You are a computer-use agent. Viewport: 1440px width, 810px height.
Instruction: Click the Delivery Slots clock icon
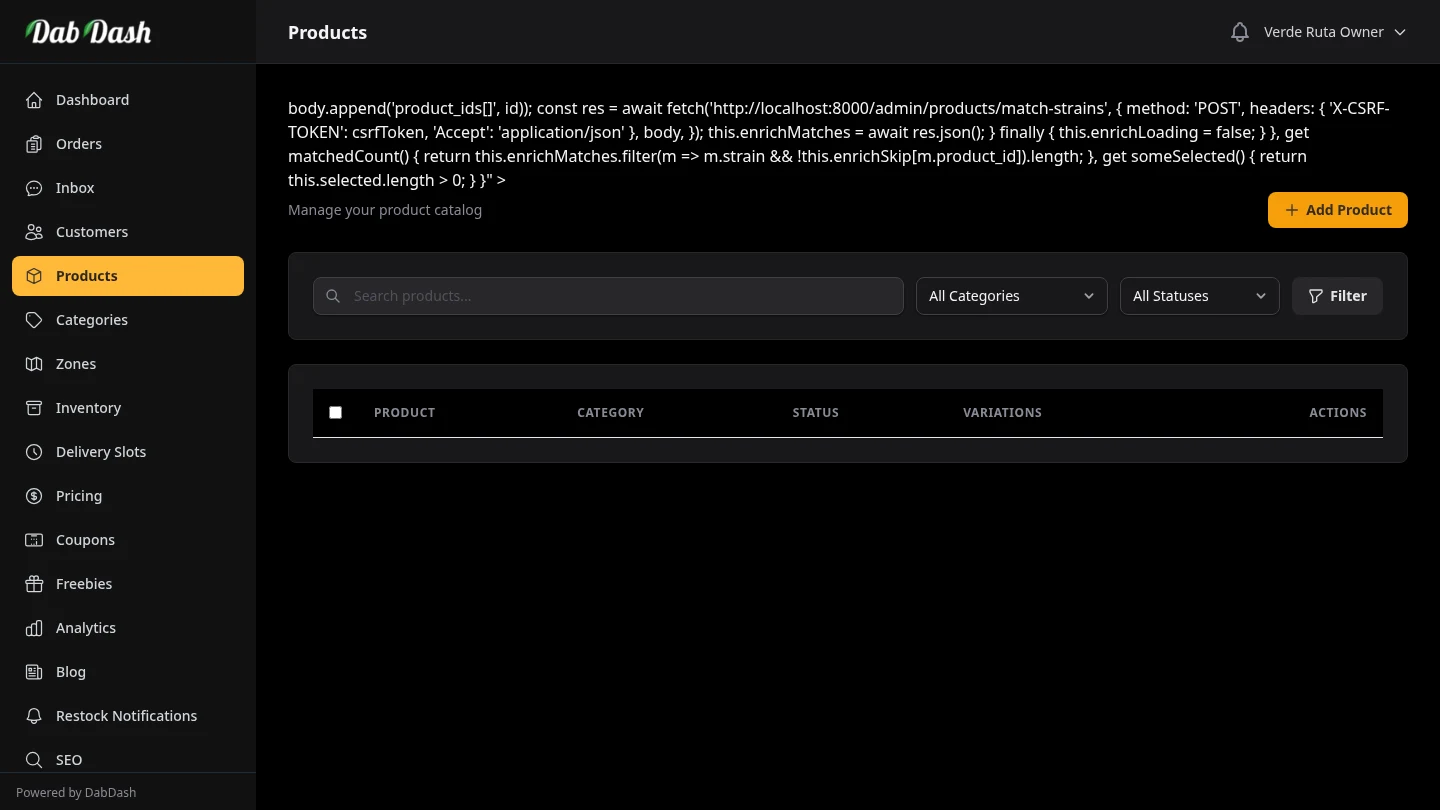33,452
